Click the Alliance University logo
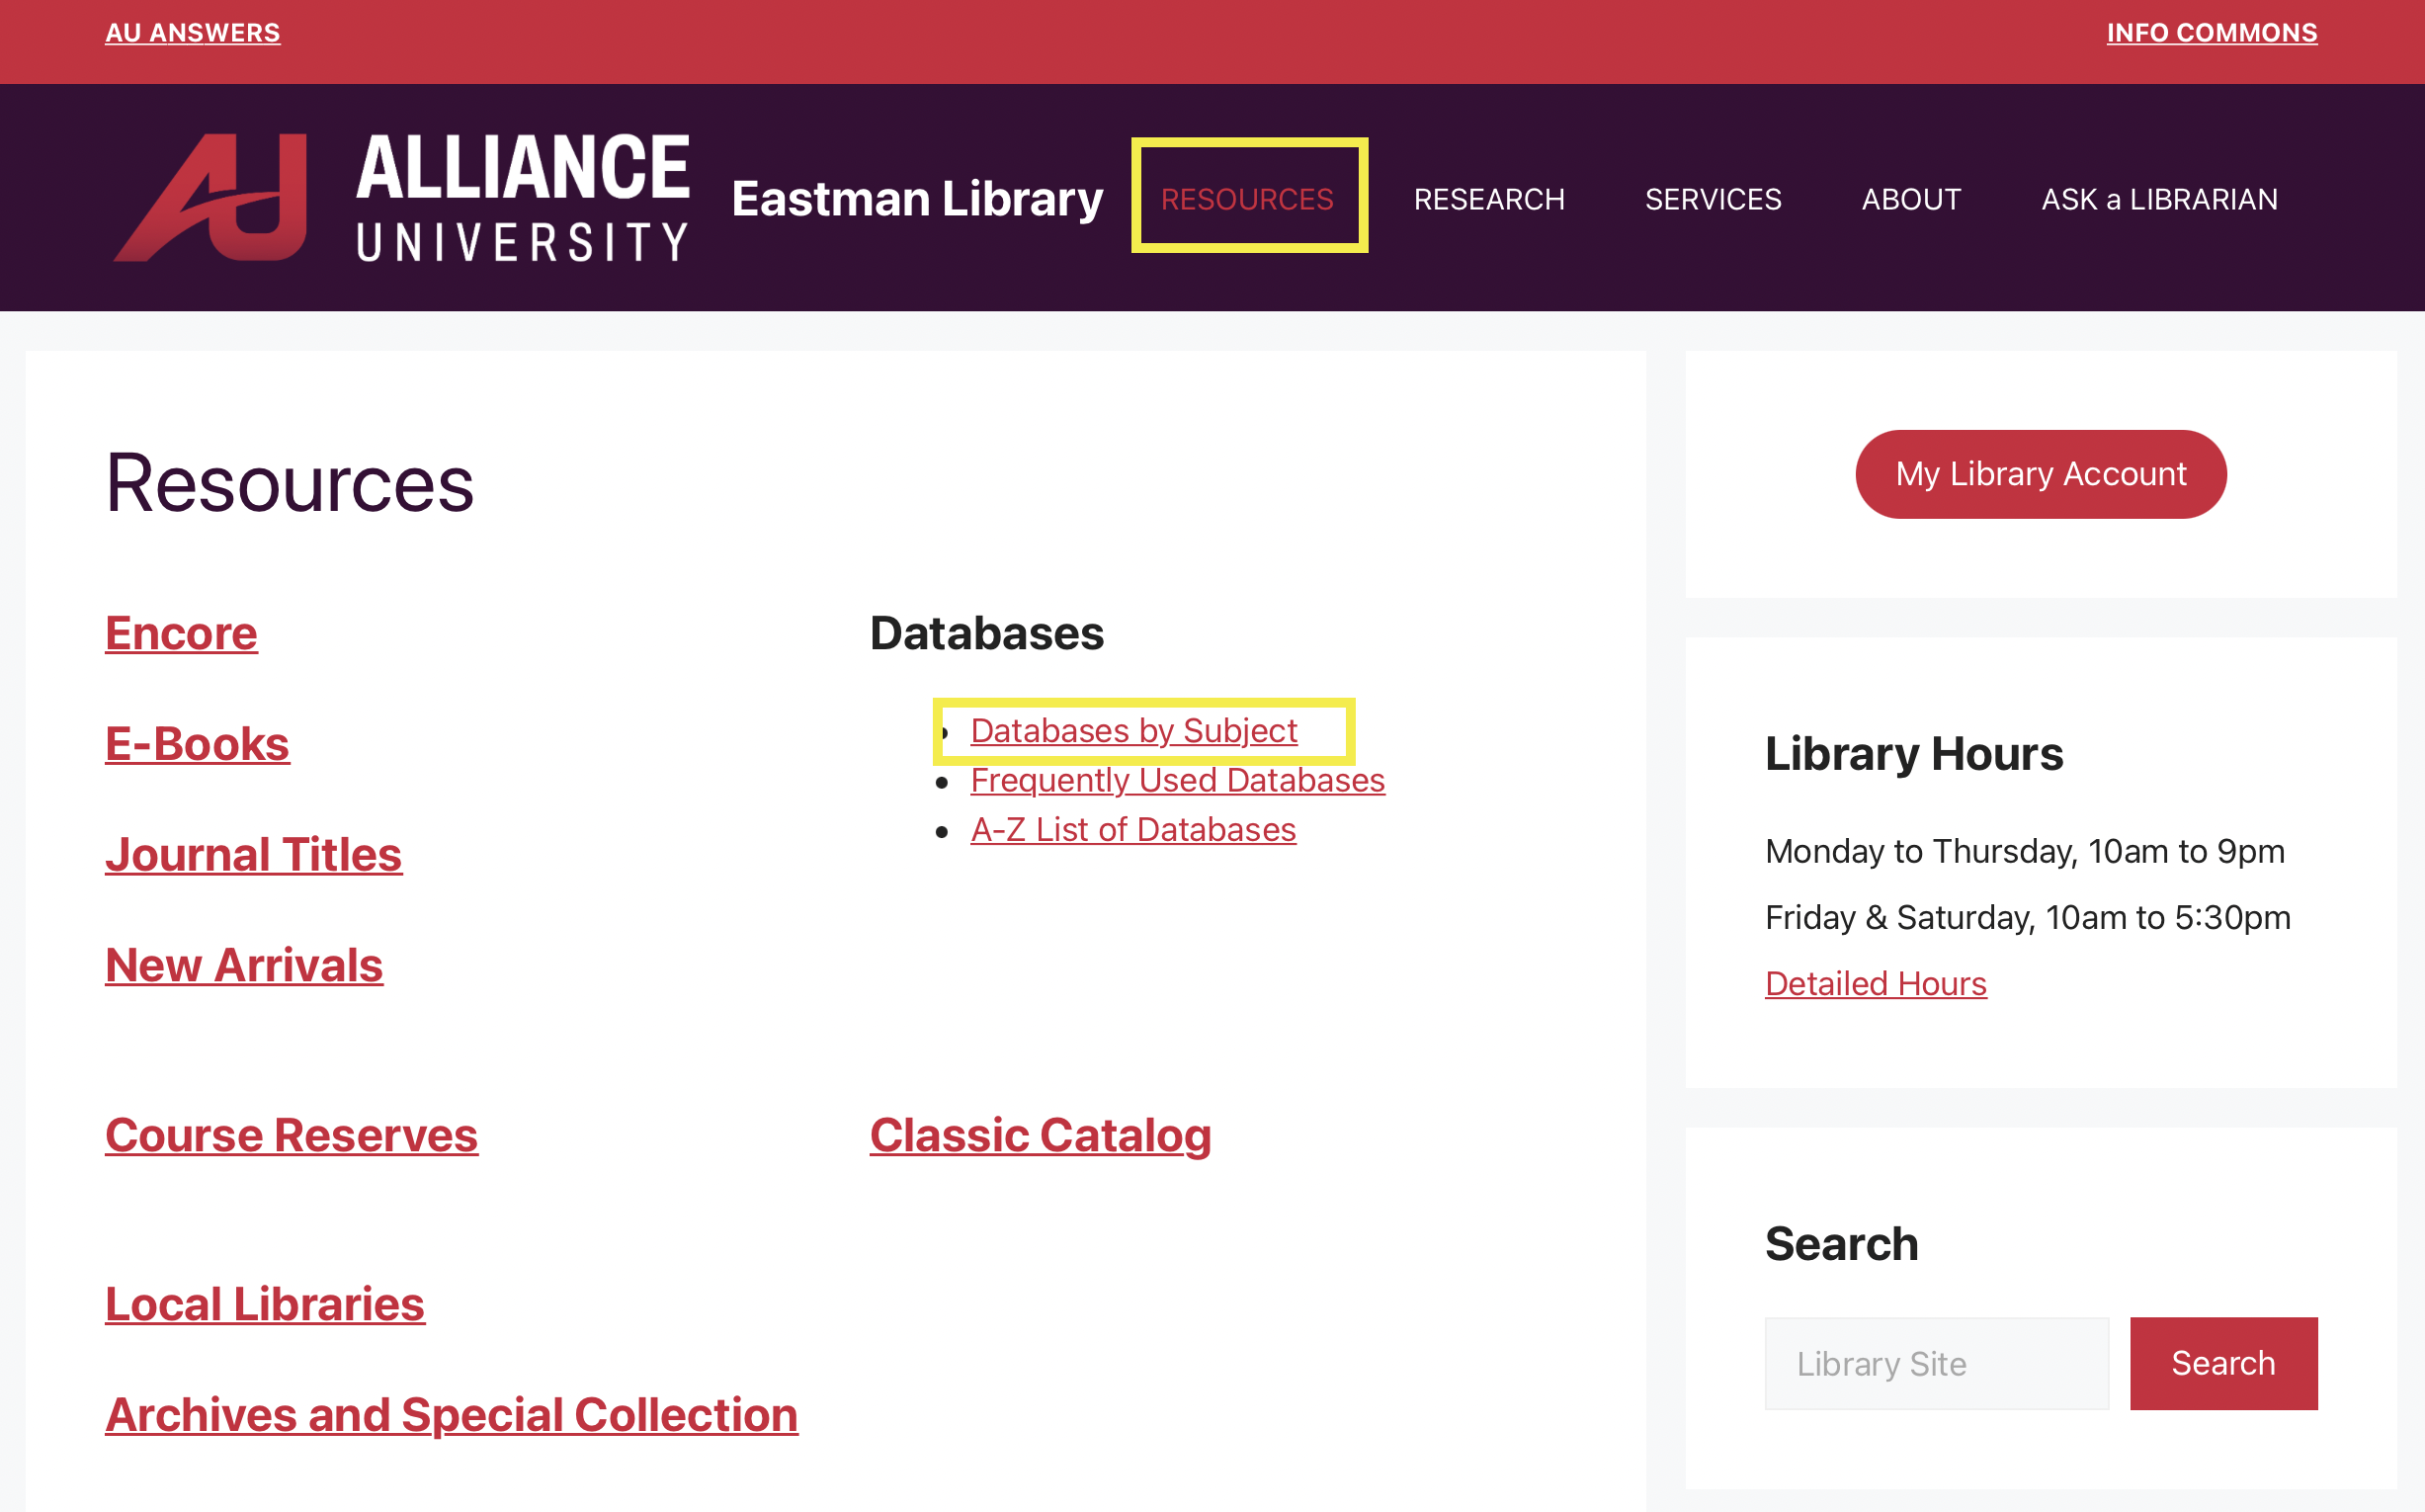 pyautogui.click(x=402, y=198)
